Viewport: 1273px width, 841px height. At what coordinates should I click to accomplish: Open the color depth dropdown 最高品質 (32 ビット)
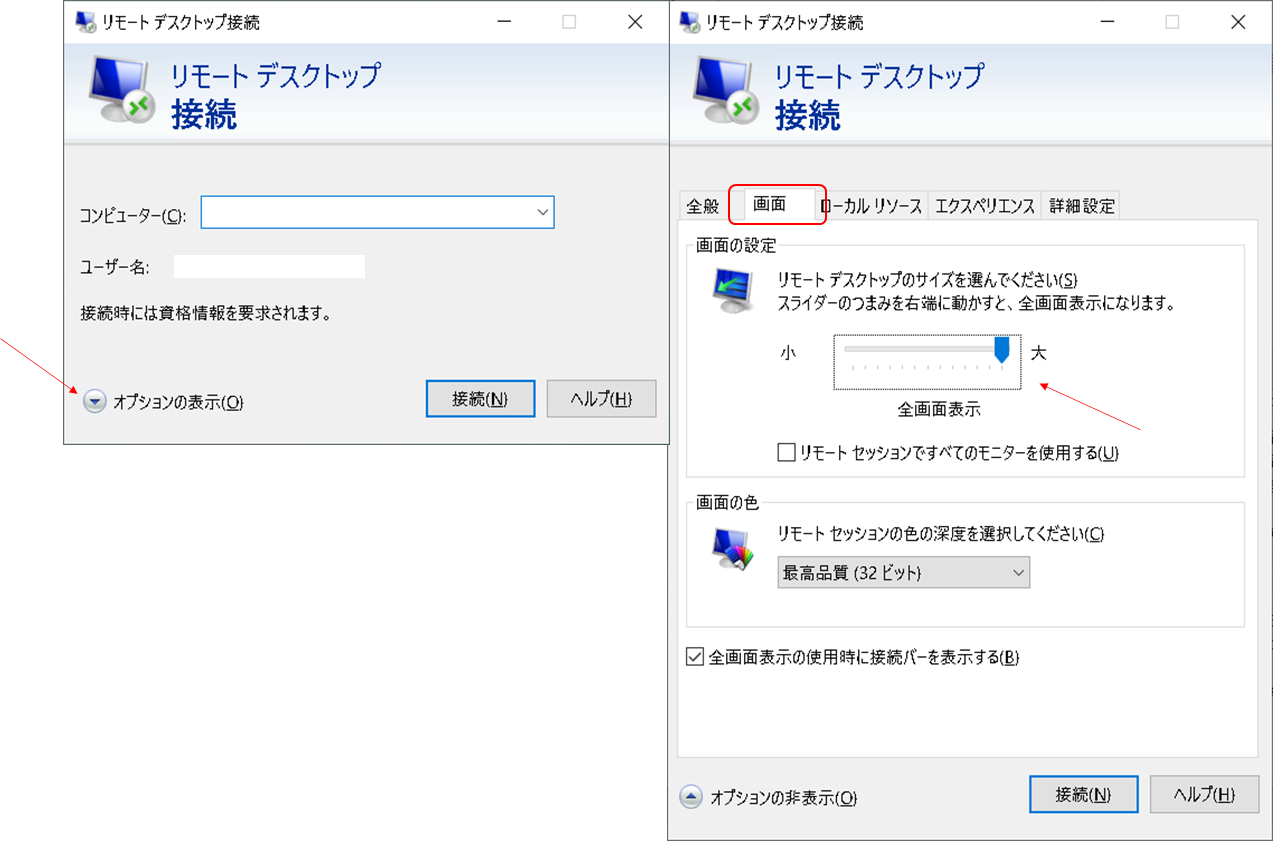click(x=903, y=573)
